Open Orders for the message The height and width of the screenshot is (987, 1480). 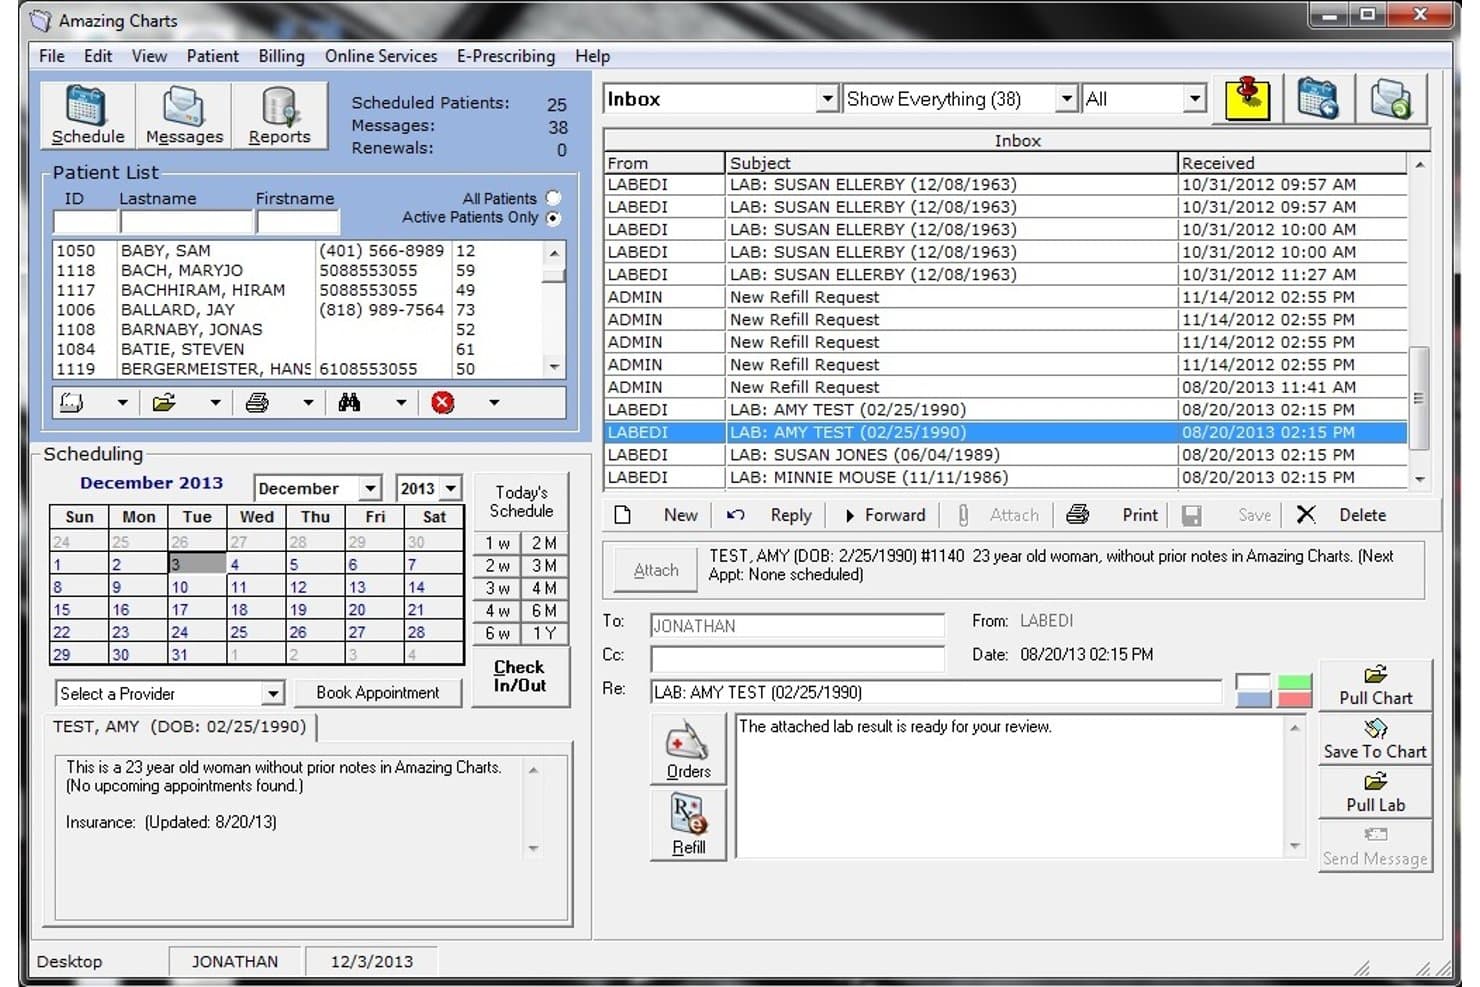tap(688, 749)
